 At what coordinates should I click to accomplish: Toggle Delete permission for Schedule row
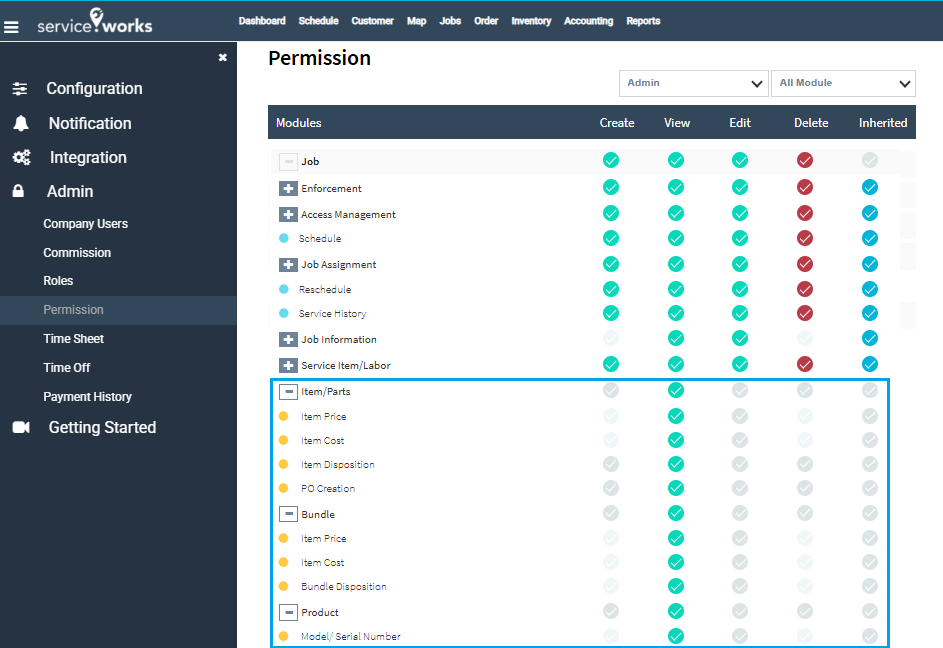point(805,238)
